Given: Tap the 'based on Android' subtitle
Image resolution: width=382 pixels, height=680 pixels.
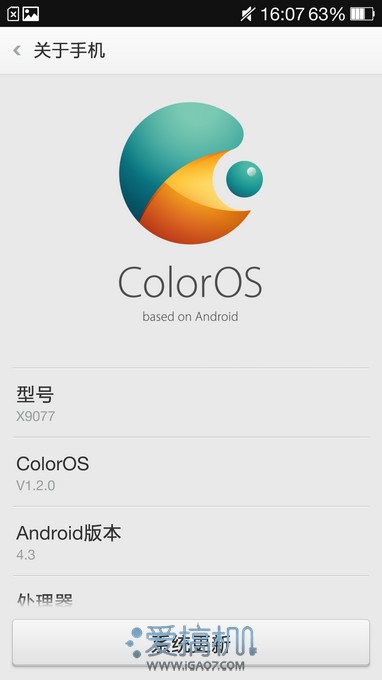Looking at the screenshot, I should pyautogui.click(x=190, y=316).
